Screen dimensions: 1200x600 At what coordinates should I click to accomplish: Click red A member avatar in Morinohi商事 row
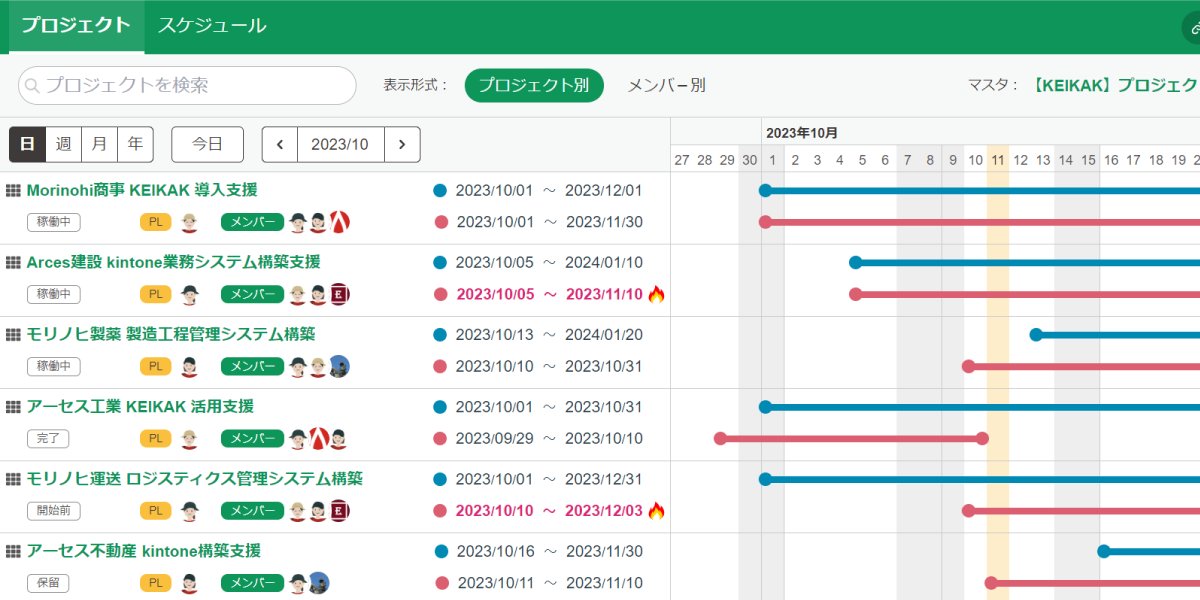(339, 222)
